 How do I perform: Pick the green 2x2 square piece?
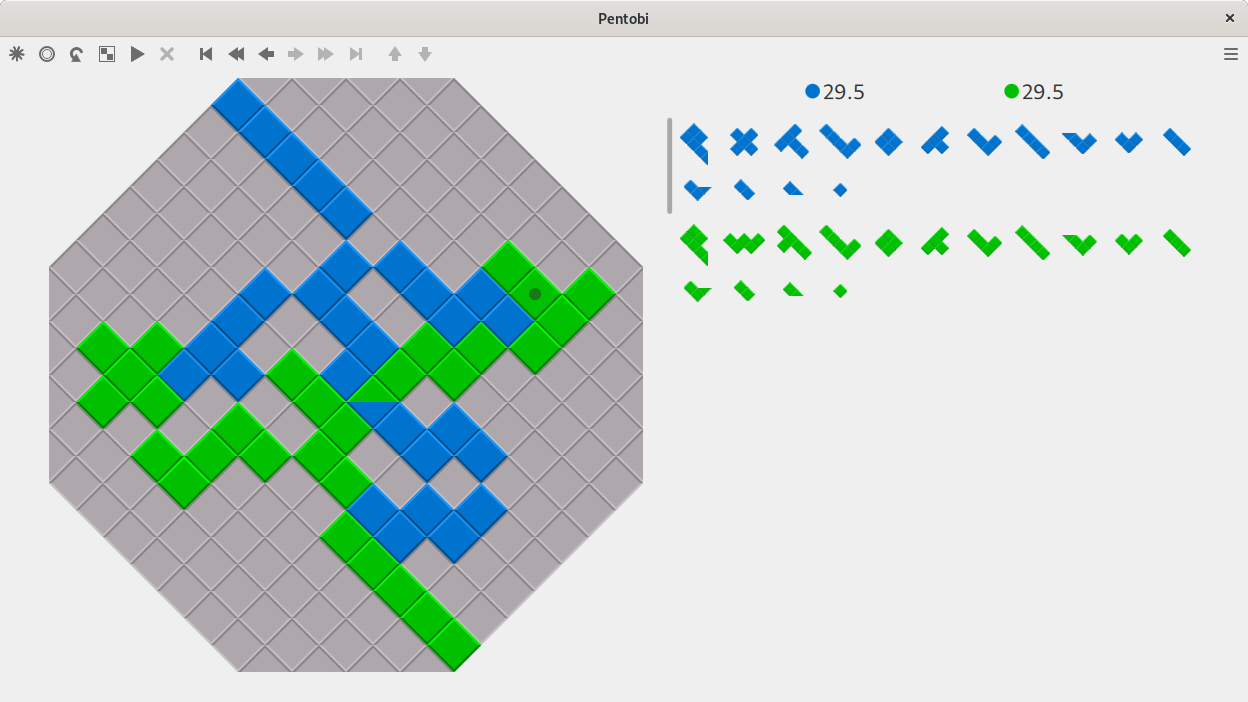pyautogui.click(x=888, y=243)
